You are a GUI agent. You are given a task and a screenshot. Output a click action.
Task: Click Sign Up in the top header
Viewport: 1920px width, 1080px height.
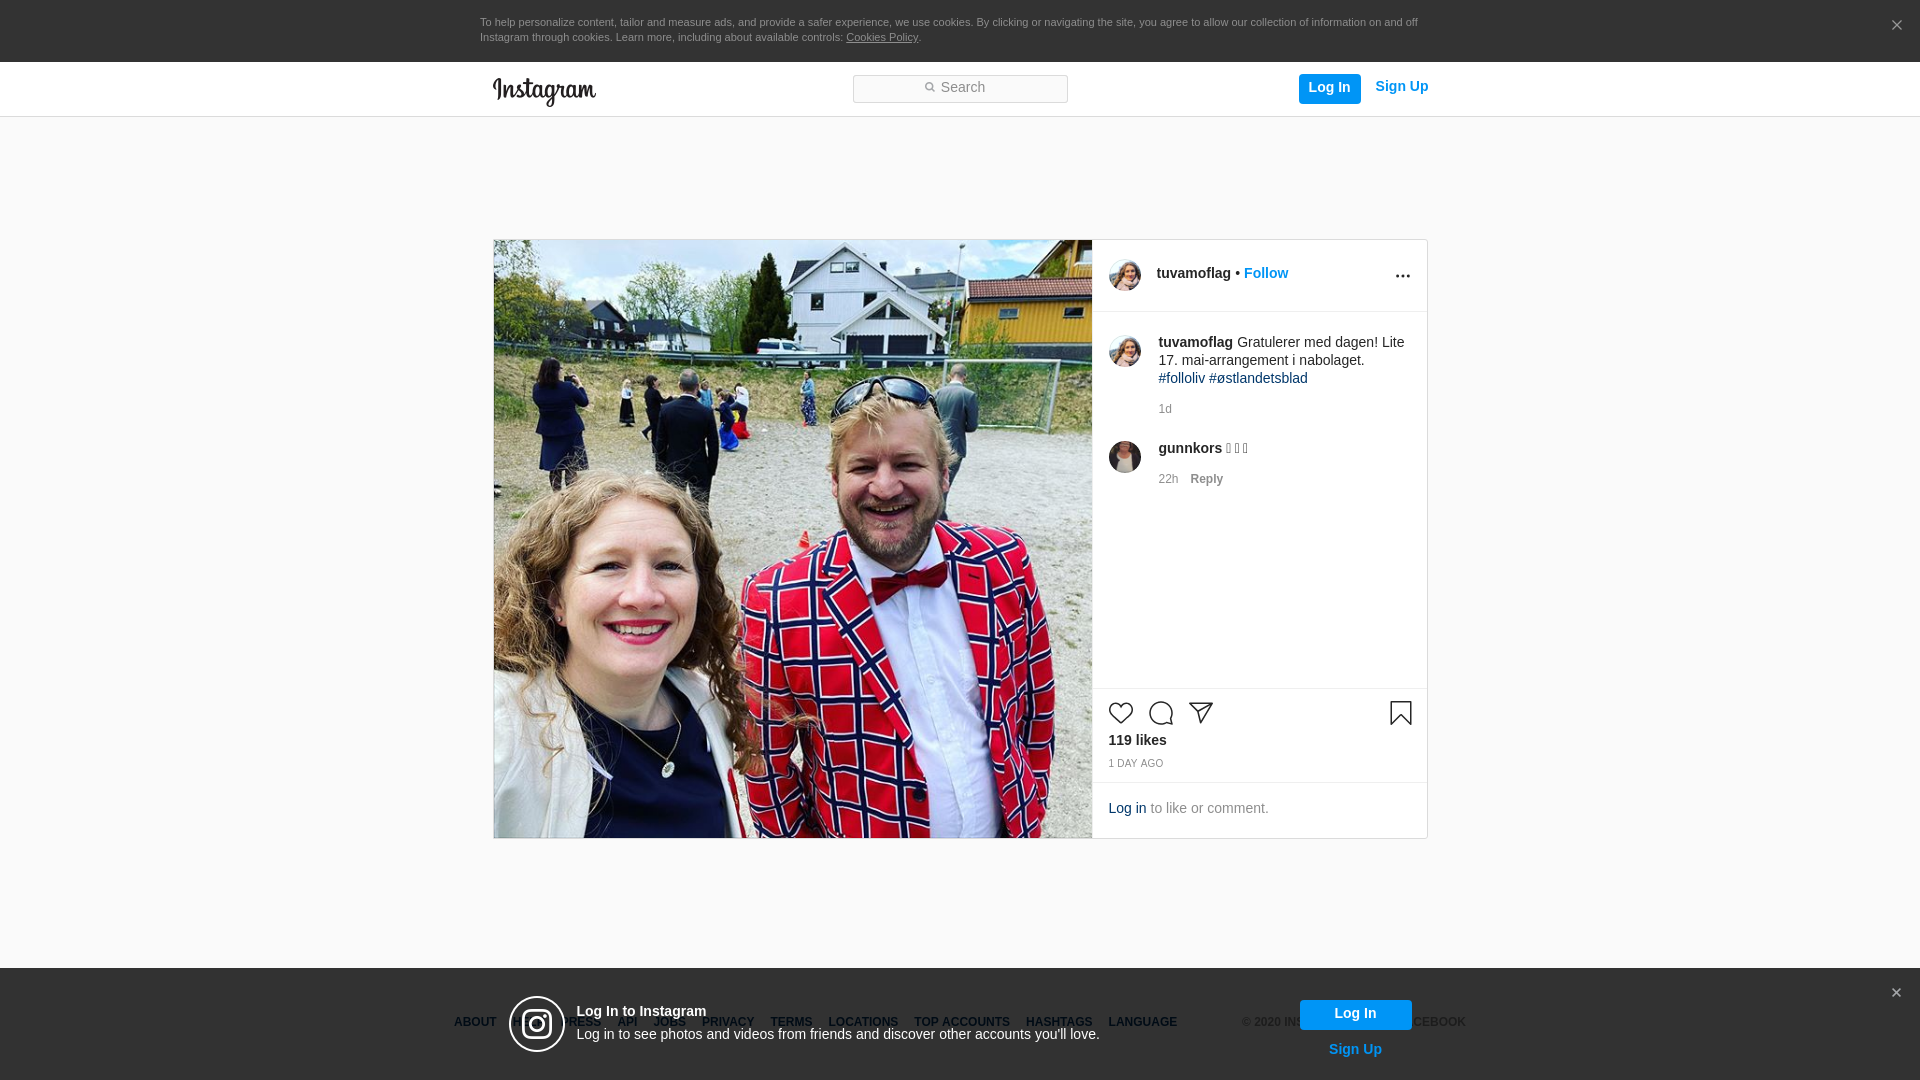coord(1401,86)
